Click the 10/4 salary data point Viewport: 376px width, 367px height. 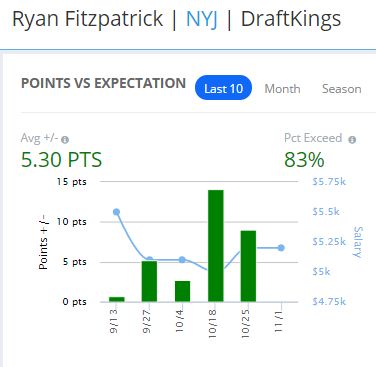coord(182,260)
